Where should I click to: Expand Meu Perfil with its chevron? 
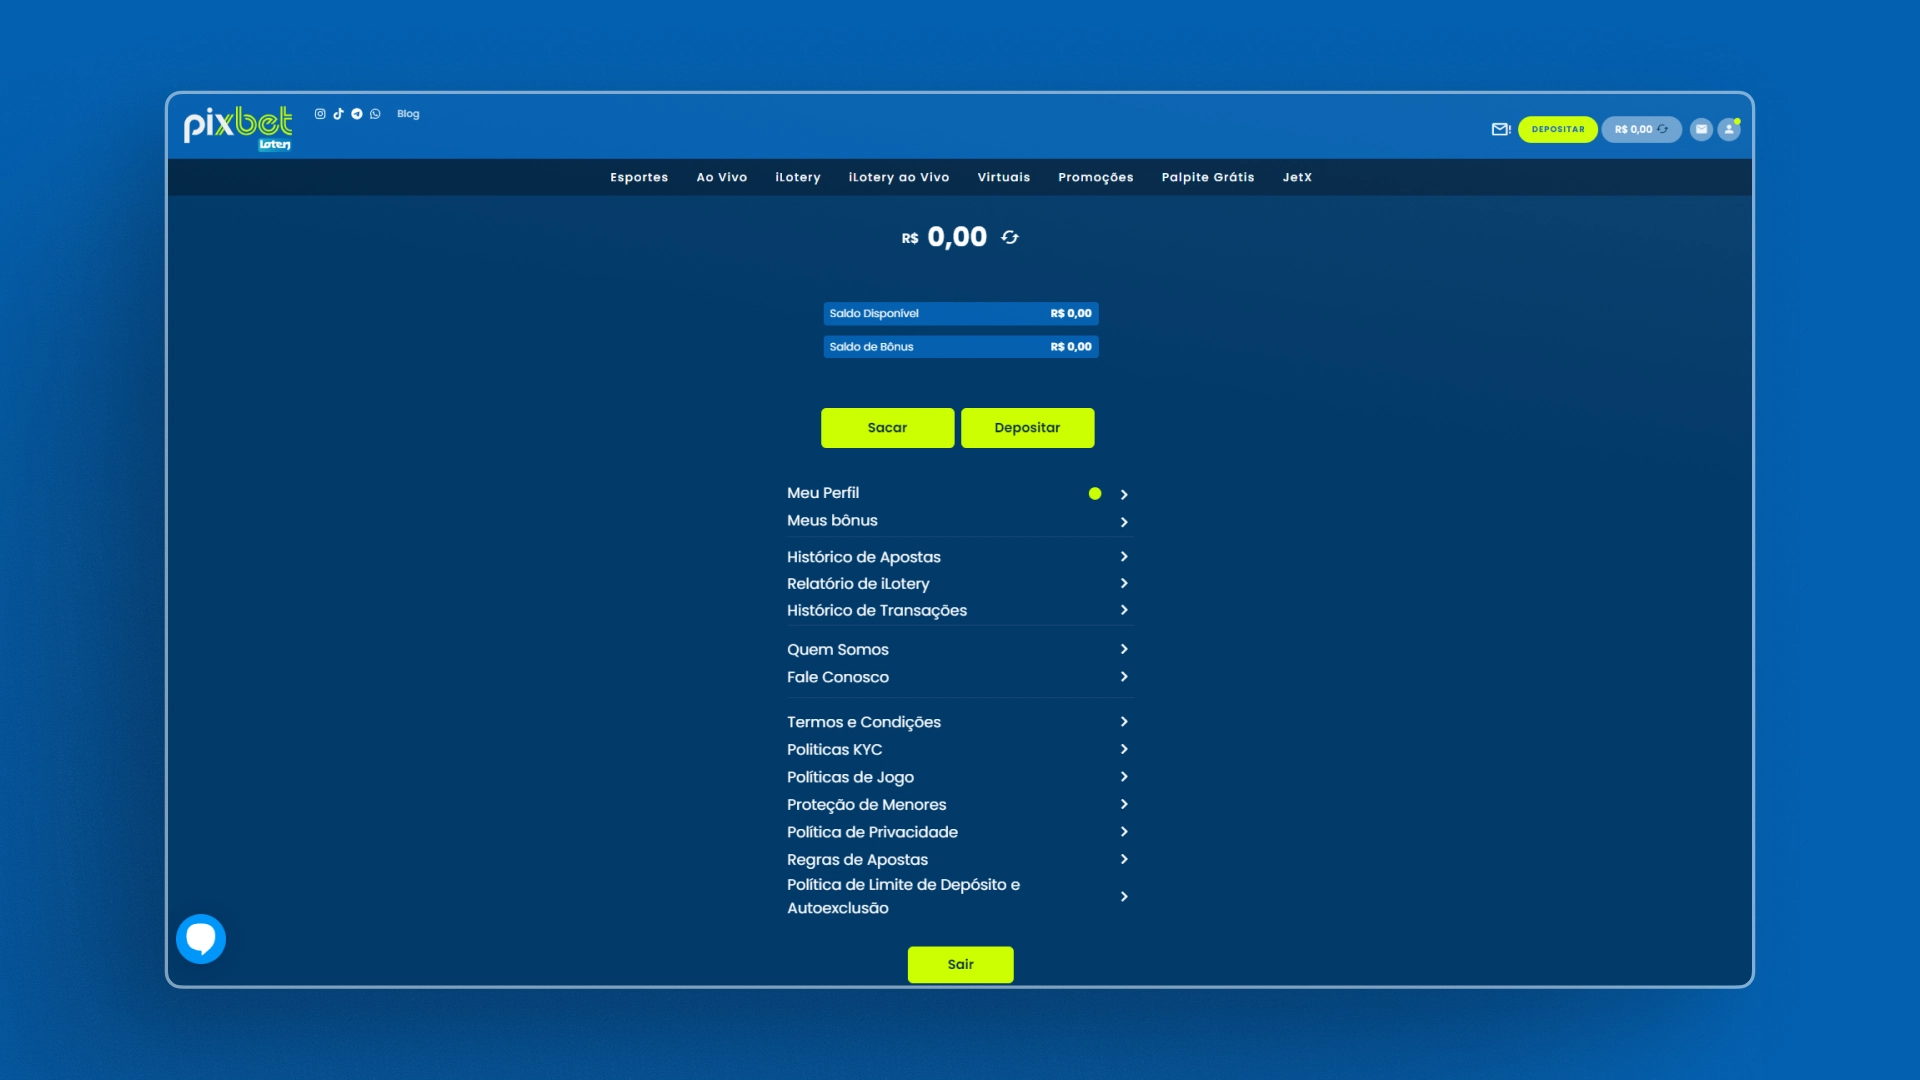point(1124,494)
